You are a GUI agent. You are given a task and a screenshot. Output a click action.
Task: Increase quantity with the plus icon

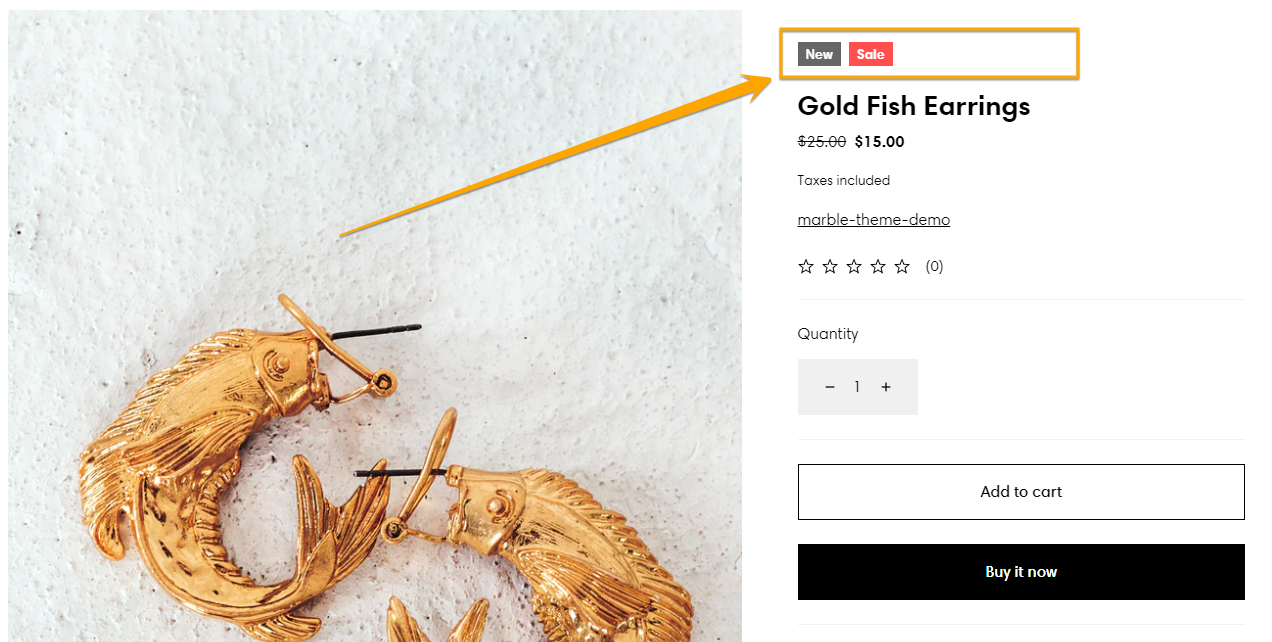[886, 387]
